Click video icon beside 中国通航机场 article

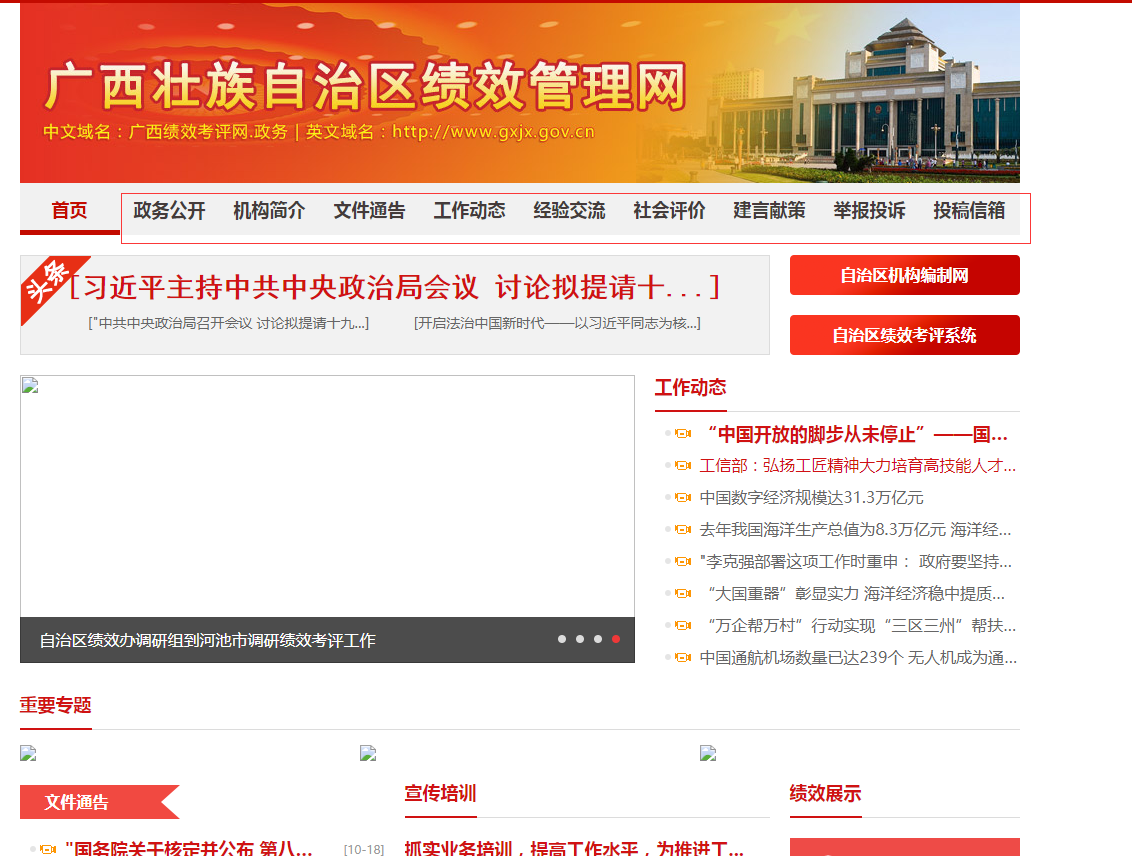click(683, 658)
